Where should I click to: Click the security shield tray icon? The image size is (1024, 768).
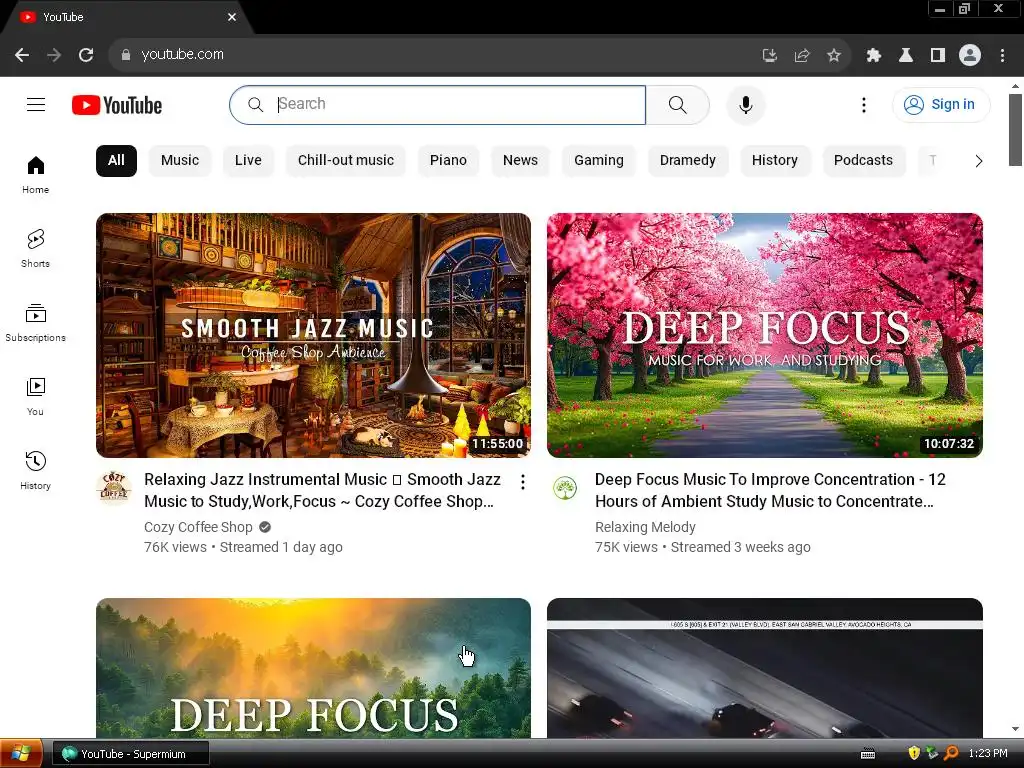point(914,753)
